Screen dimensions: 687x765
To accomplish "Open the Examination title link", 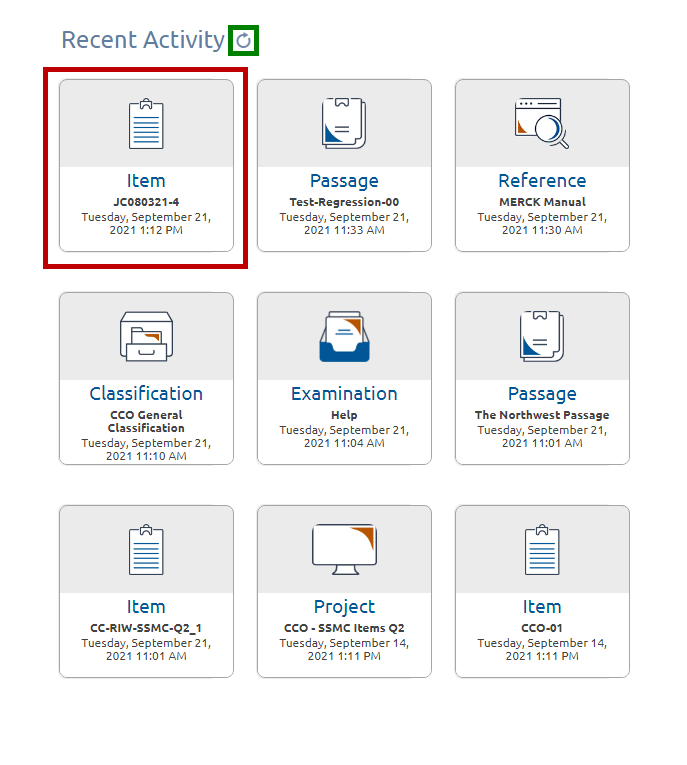I will [x=344, y=394].
